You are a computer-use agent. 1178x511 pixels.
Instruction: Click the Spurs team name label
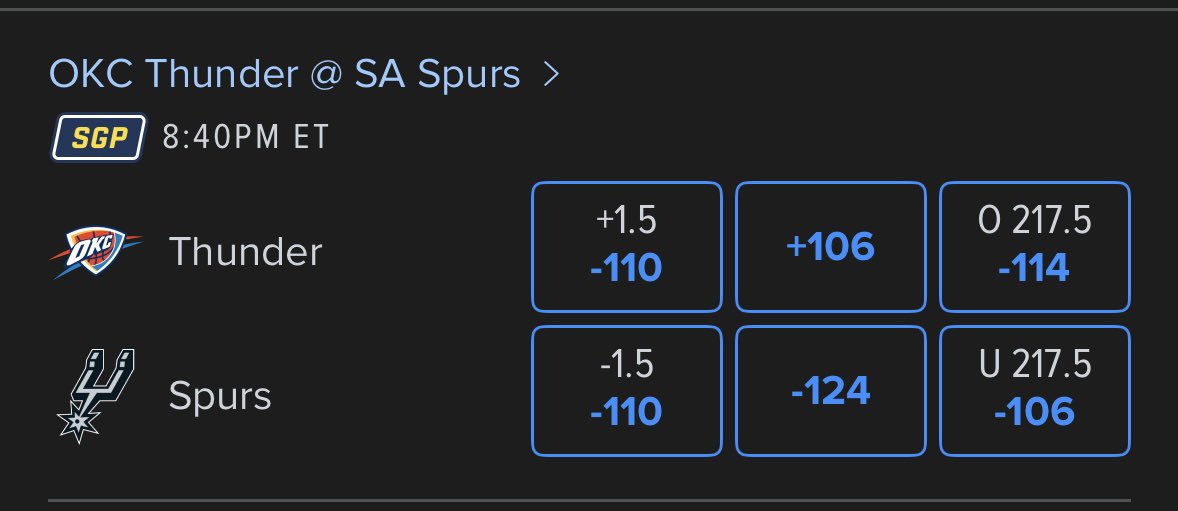220,397
